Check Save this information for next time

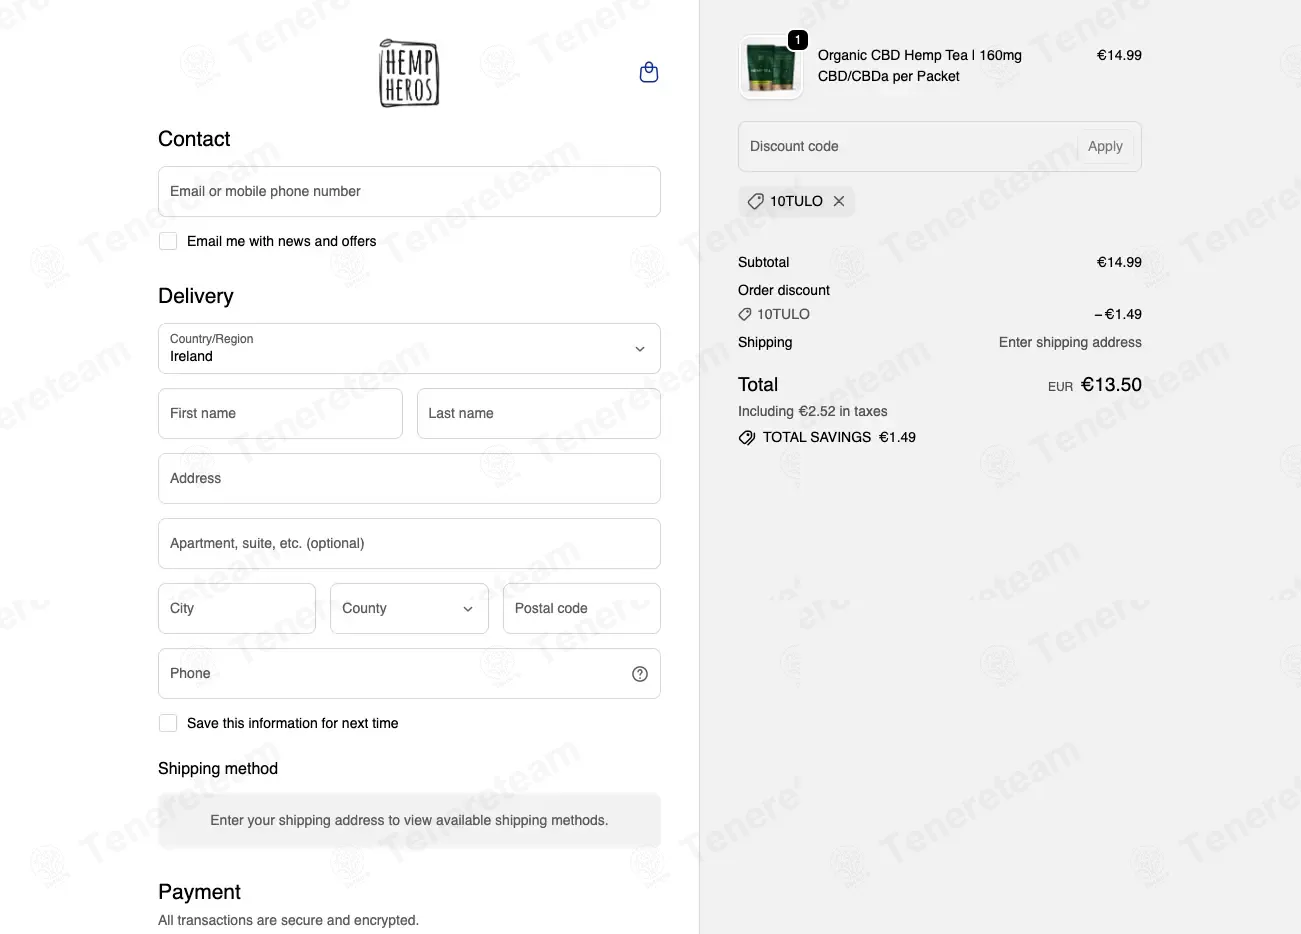(168, 723)
